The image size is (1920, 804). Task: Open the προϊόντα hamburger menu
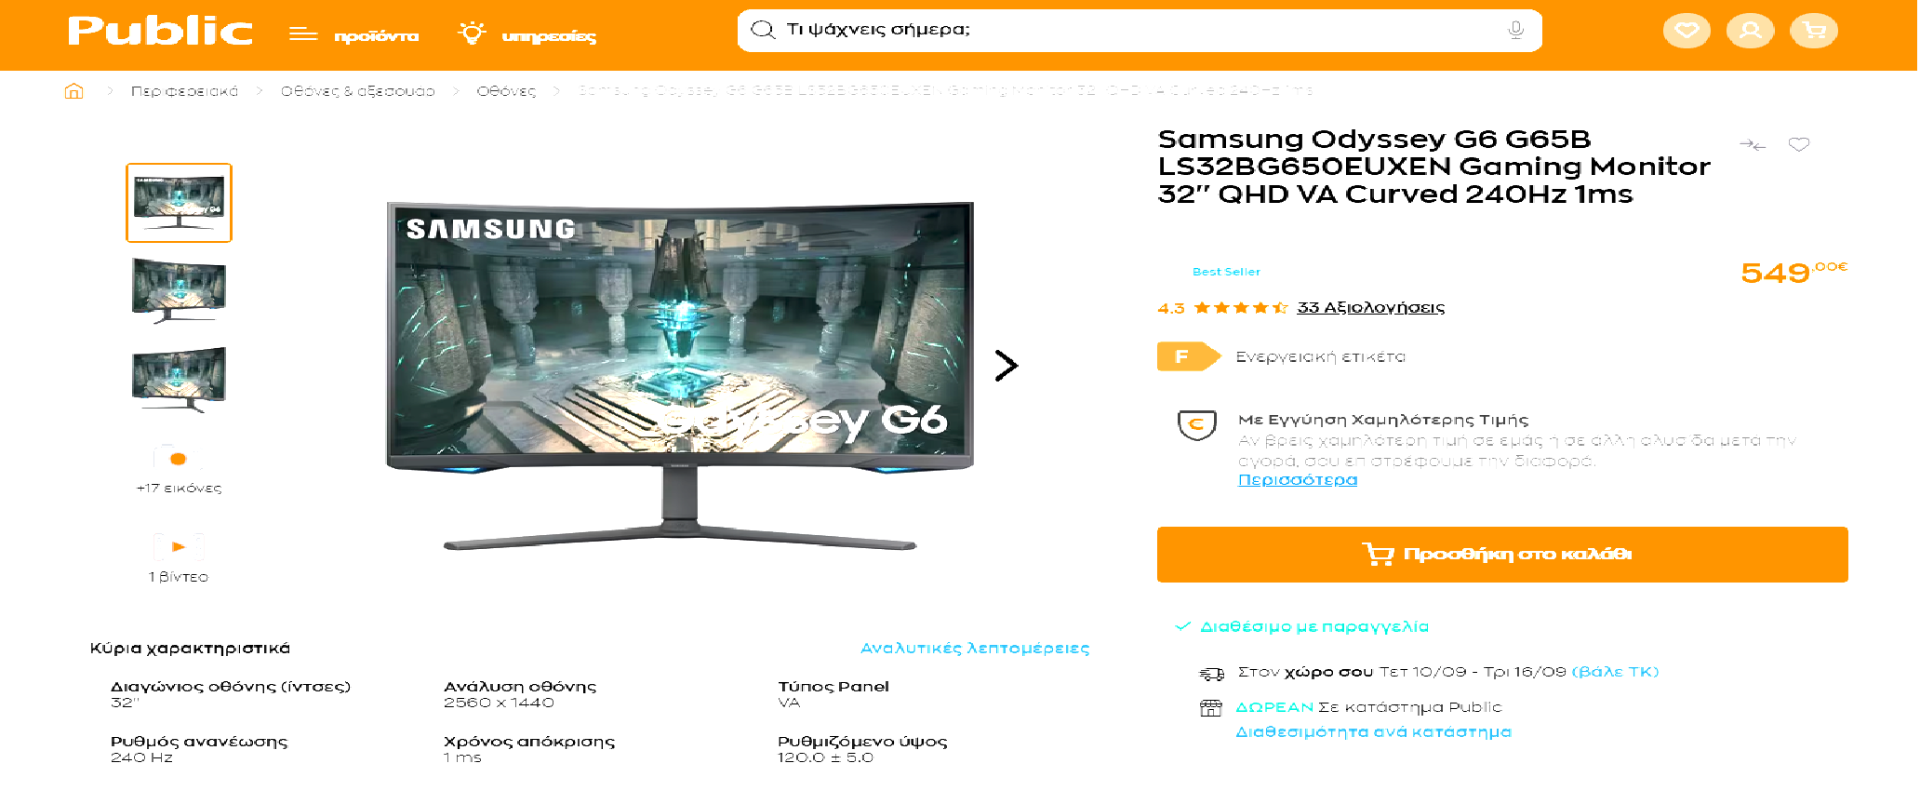point(354,35)
